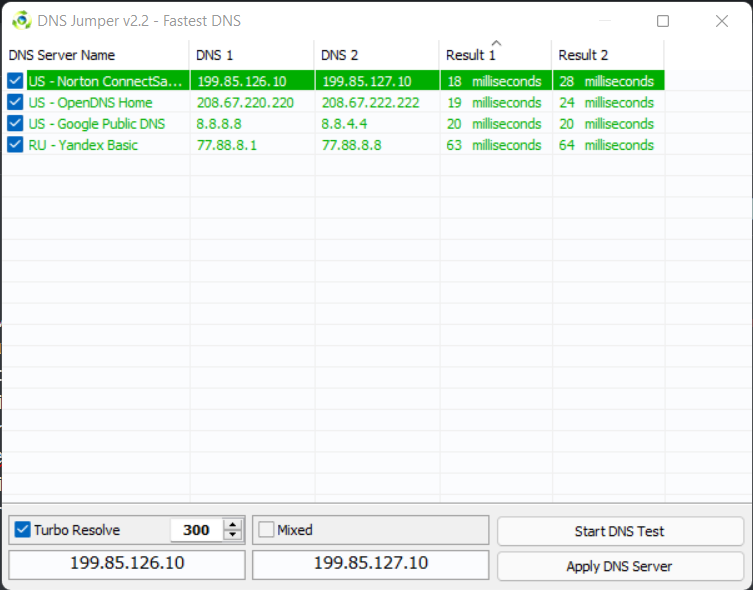This screenshot has height=590, width=753.
Task: Sort by Result 1 column header
Action: pyautogui.click(x=496, y=55)
